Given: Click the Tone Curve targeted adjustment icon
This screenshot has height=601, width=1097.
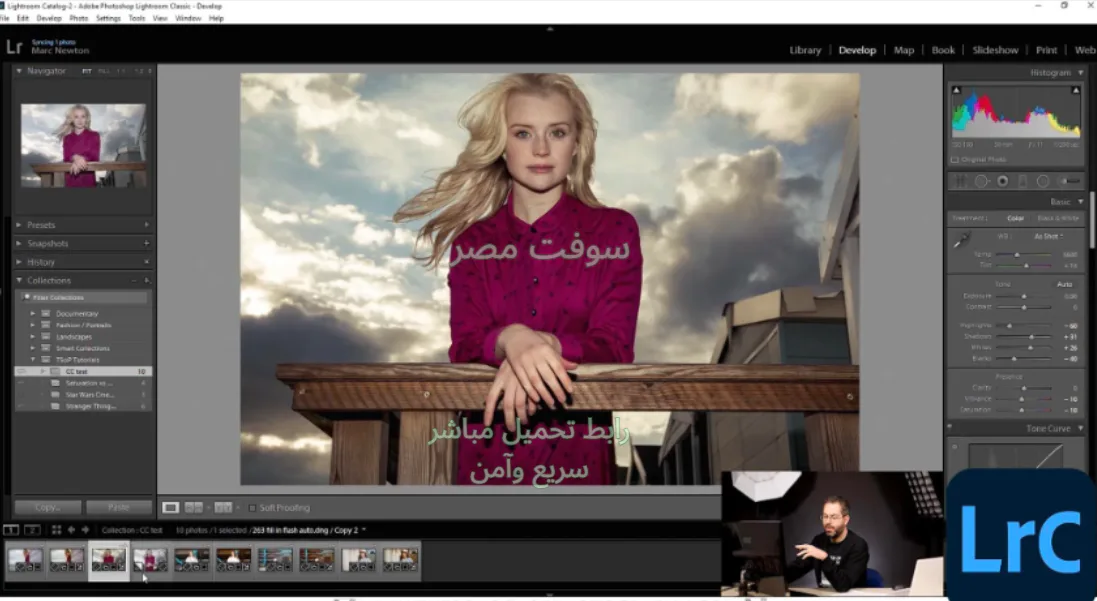Looking at the screenshot, I should coord(955,446).
